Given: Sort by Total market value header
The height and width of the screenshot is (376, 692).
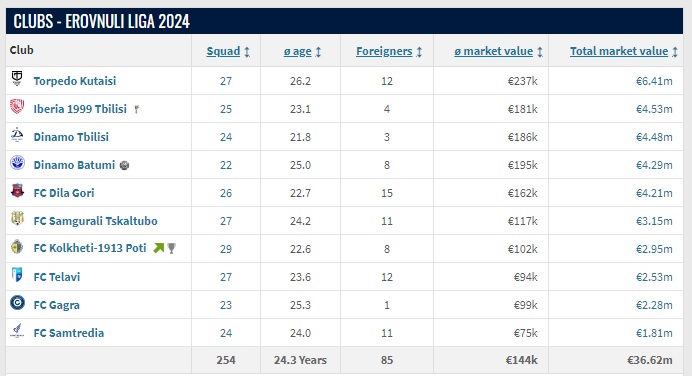Looking at the screenshot, I should (624, 51).
